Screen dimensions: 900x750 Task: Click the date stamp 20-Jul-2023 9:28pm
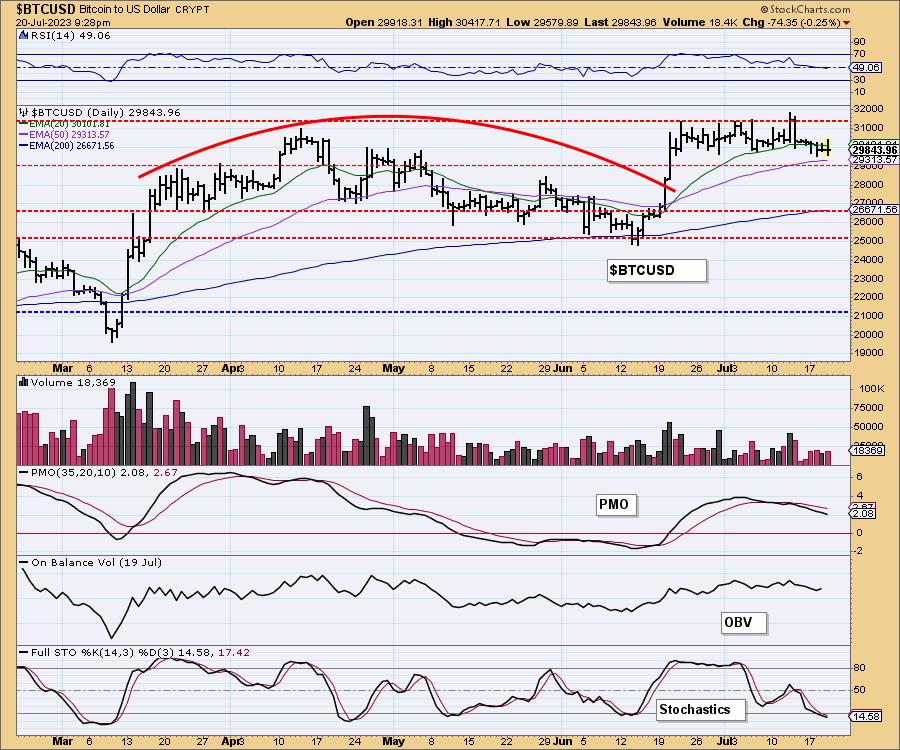point(63,23)
